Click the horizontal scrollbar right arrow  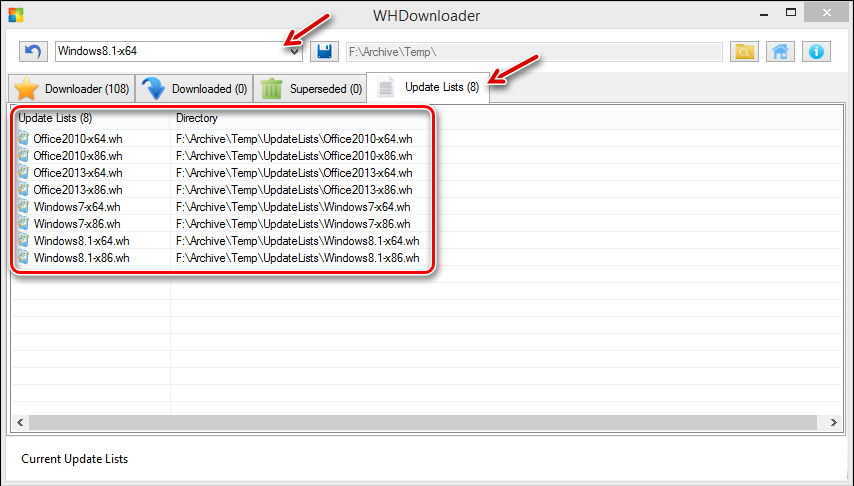[833, 422]
